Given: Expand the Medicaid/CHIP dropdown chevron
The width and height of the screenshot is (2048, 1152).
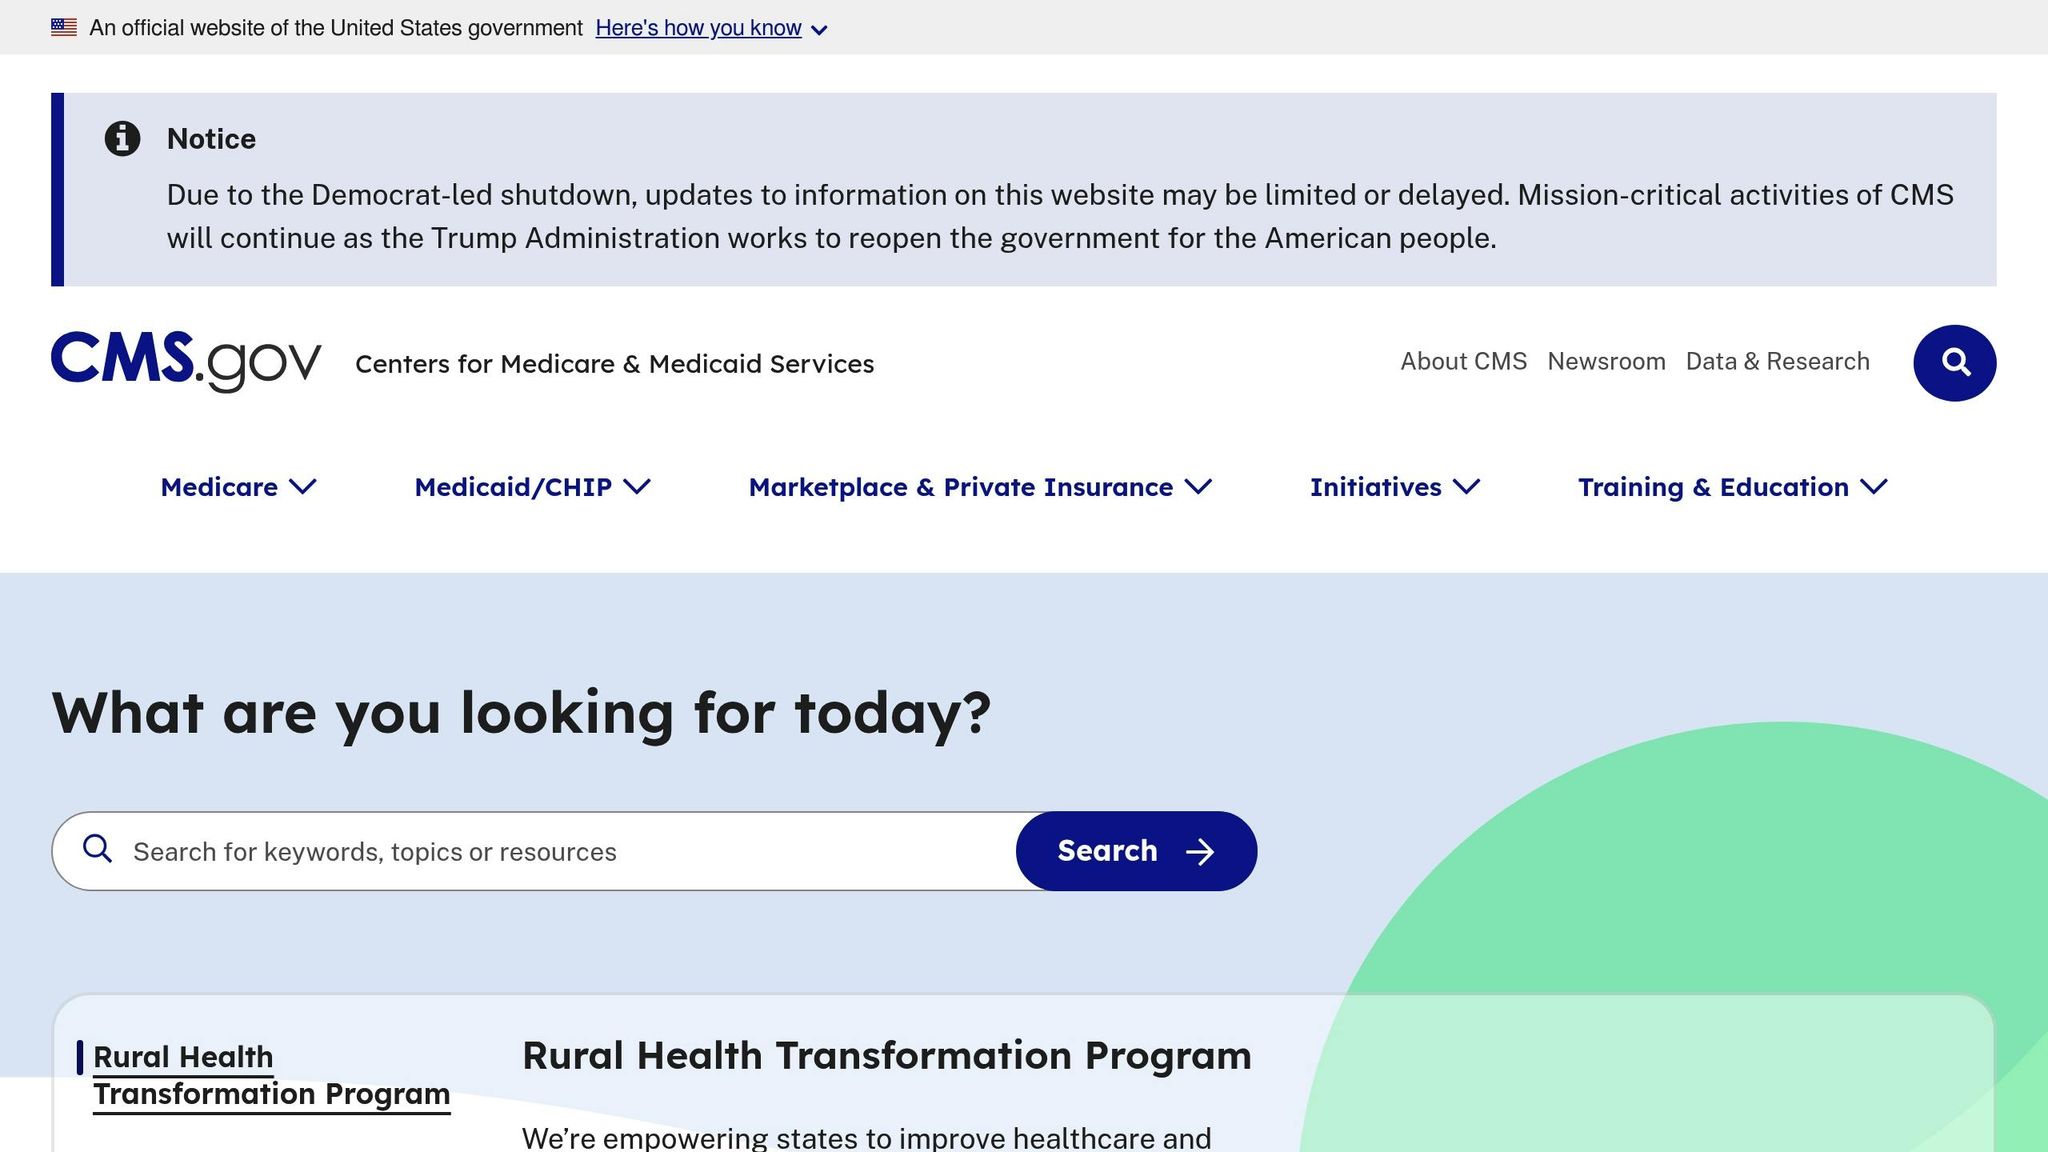Looking at the screenshot, I should click(637, 487).
